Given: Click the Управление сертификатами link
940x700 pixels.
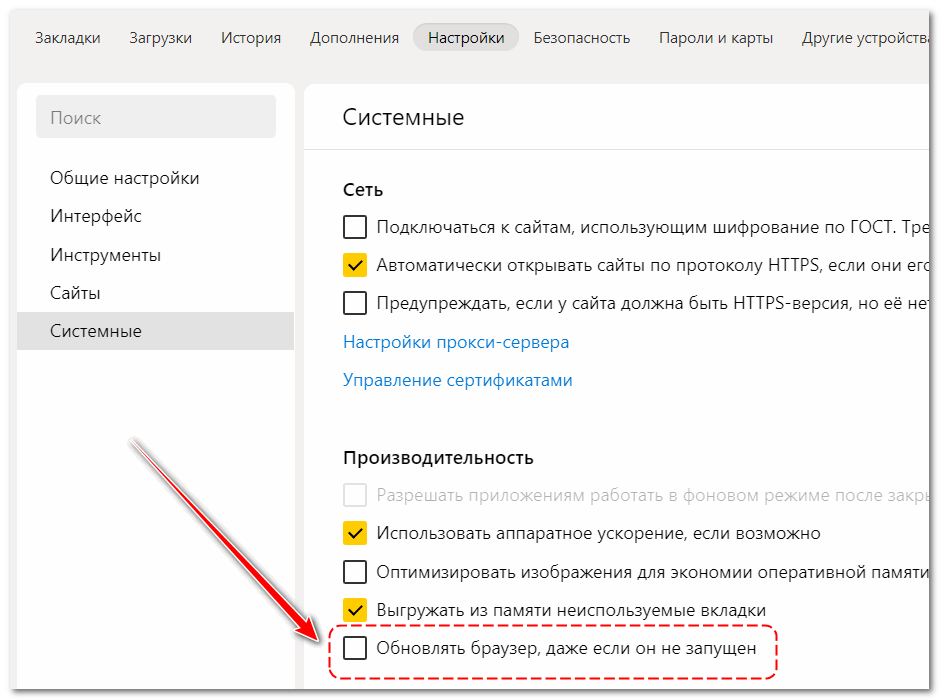Looking at the screenshot, I should pos(457,380).
